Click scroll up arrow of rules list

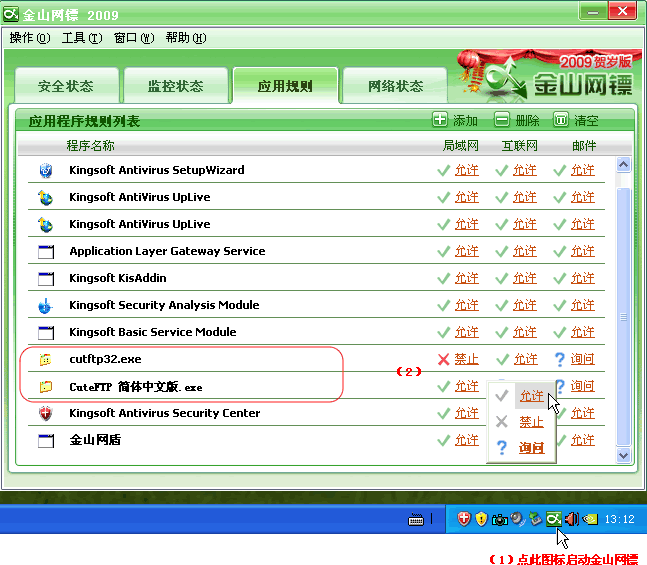tap(623, 165)
